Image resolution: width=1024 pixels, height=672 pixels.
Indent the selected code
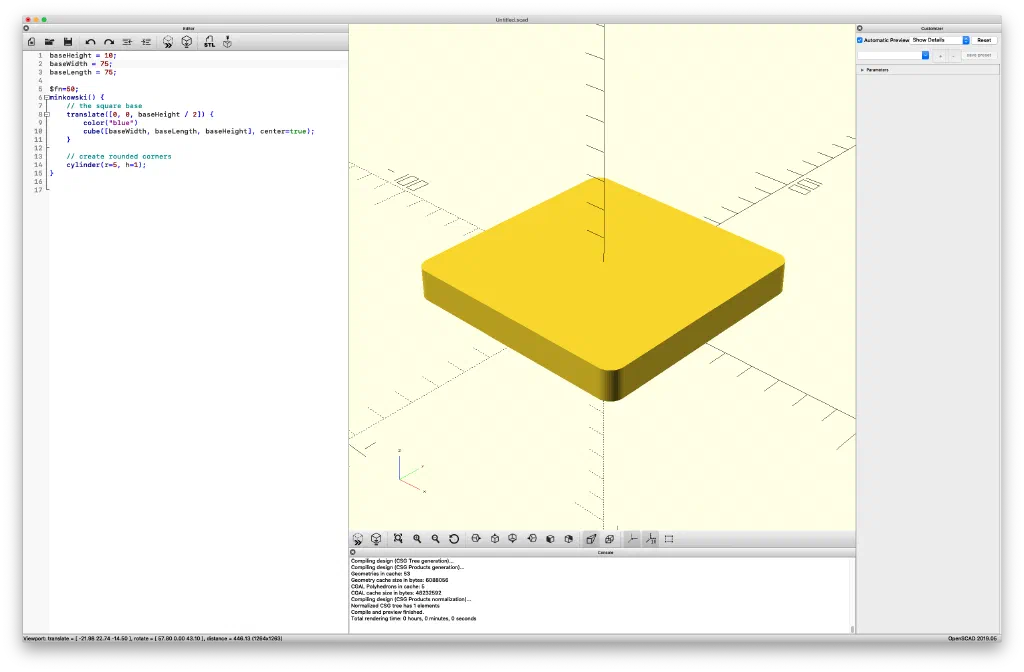[146, 42]
